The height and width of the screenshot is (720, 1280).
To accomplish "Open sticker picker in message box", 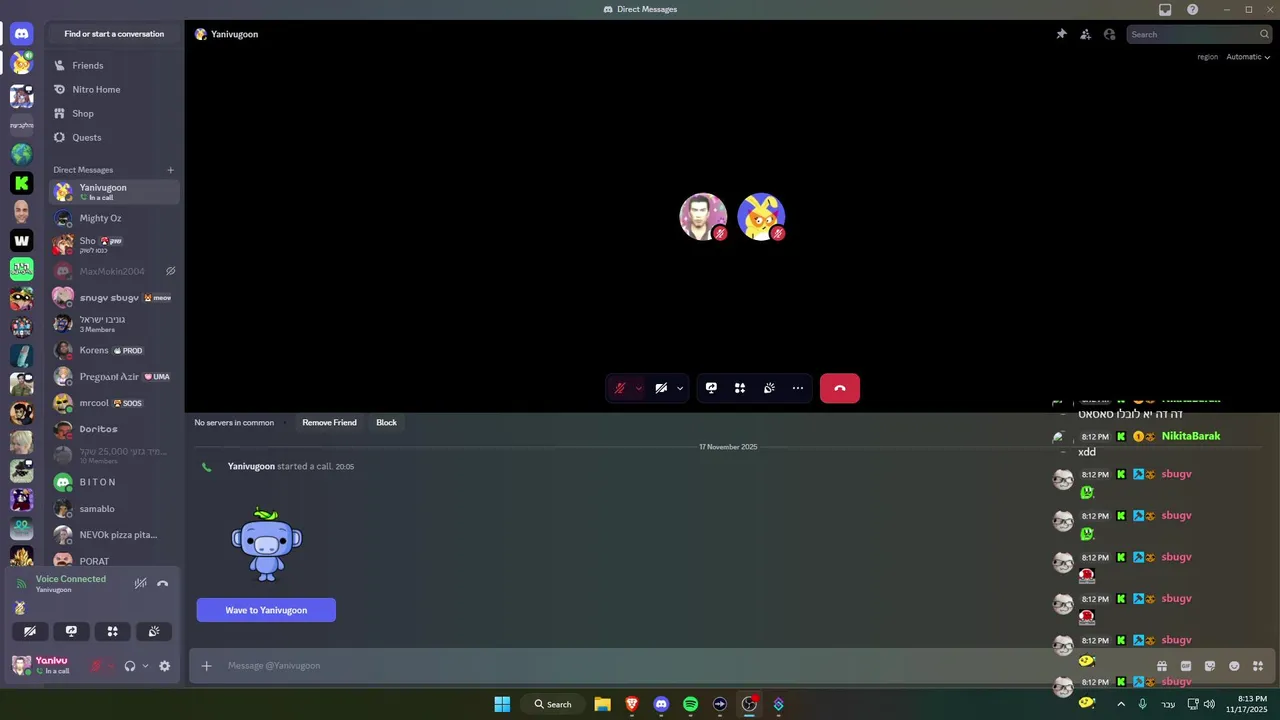I will pos(1210,666).
